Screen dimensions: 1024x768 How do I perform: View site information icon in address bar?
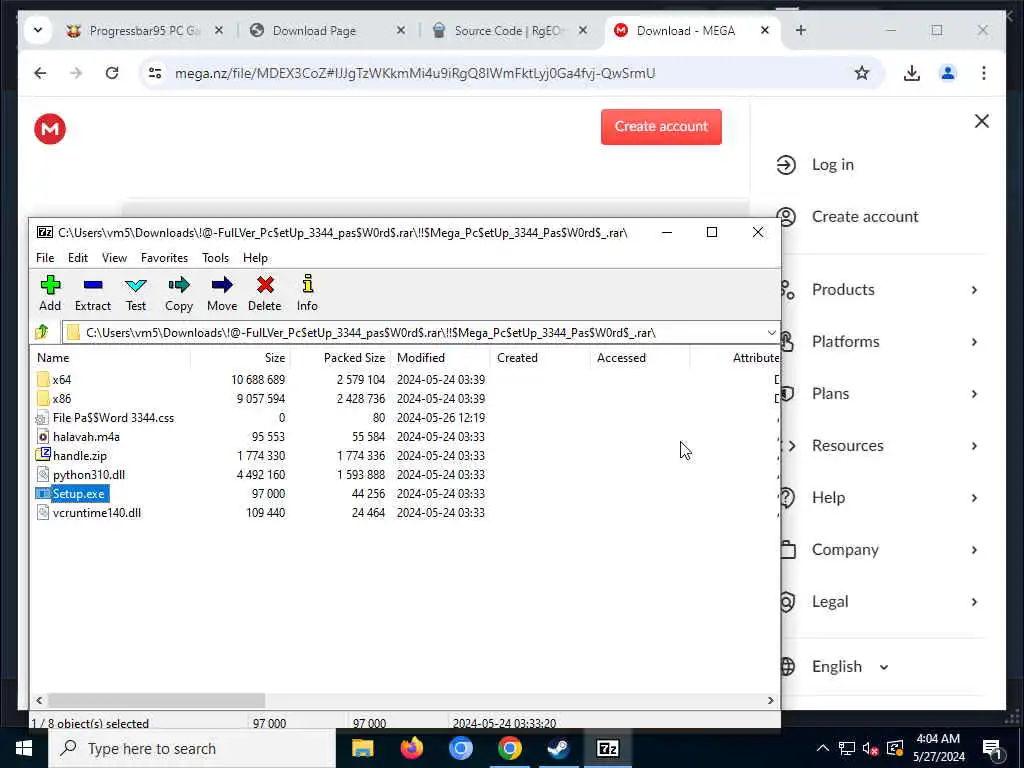[x=155, y=73]
